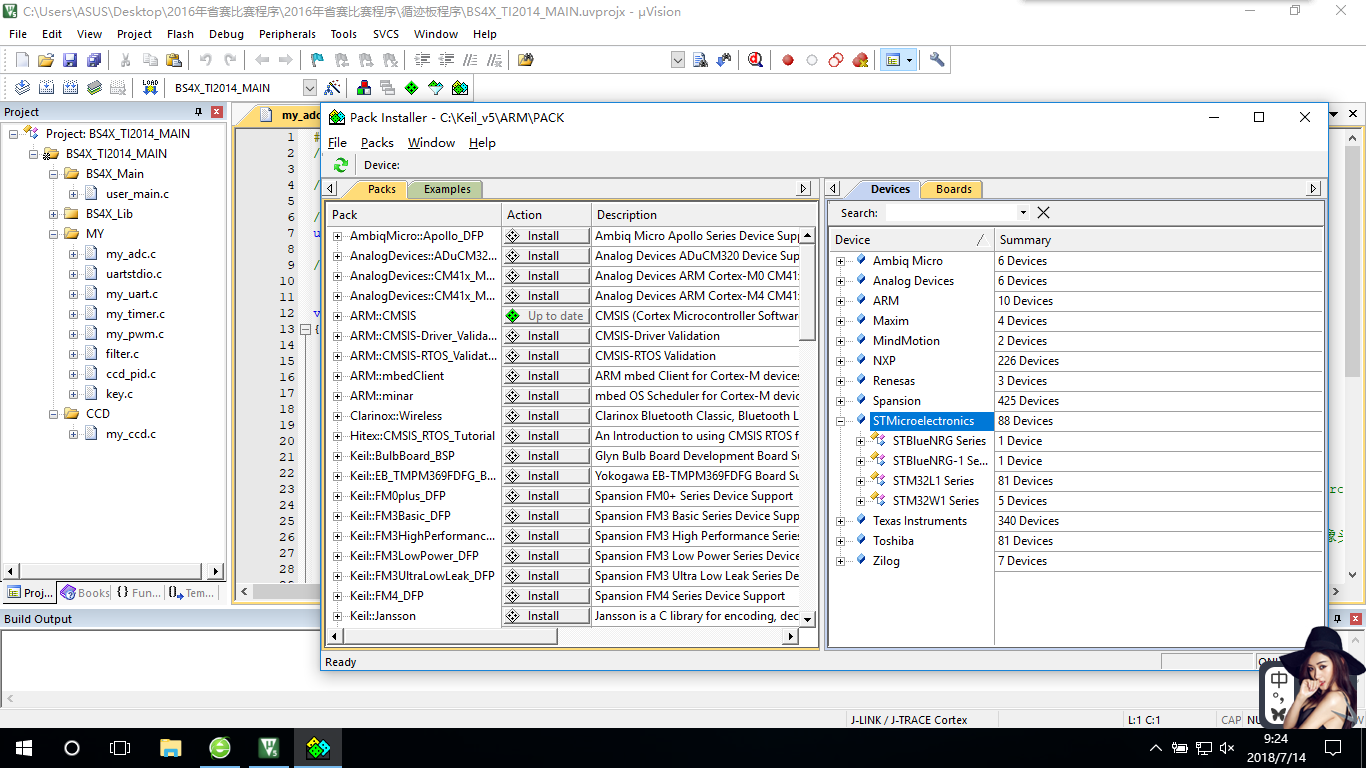The image size is (1366, 768).
Task: Select user_main.c in the Project tree
Action: tap(137, 194)
